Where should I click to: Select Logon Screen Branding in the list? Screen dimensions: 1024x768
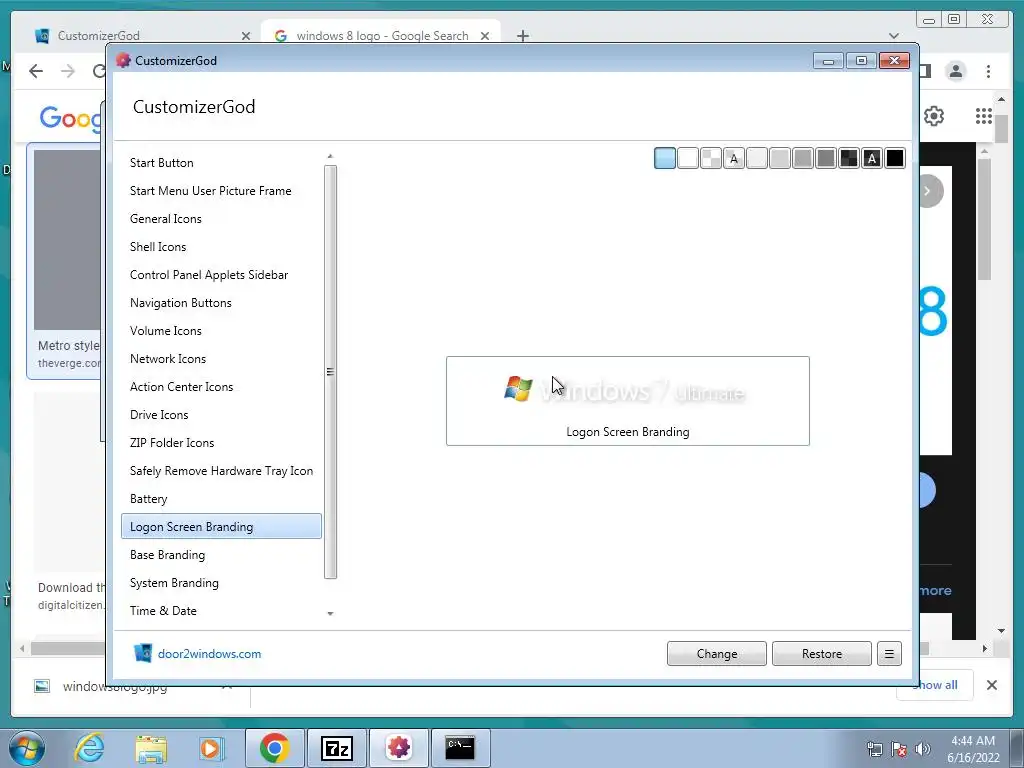pyautogui.click(x=221, y=526)
